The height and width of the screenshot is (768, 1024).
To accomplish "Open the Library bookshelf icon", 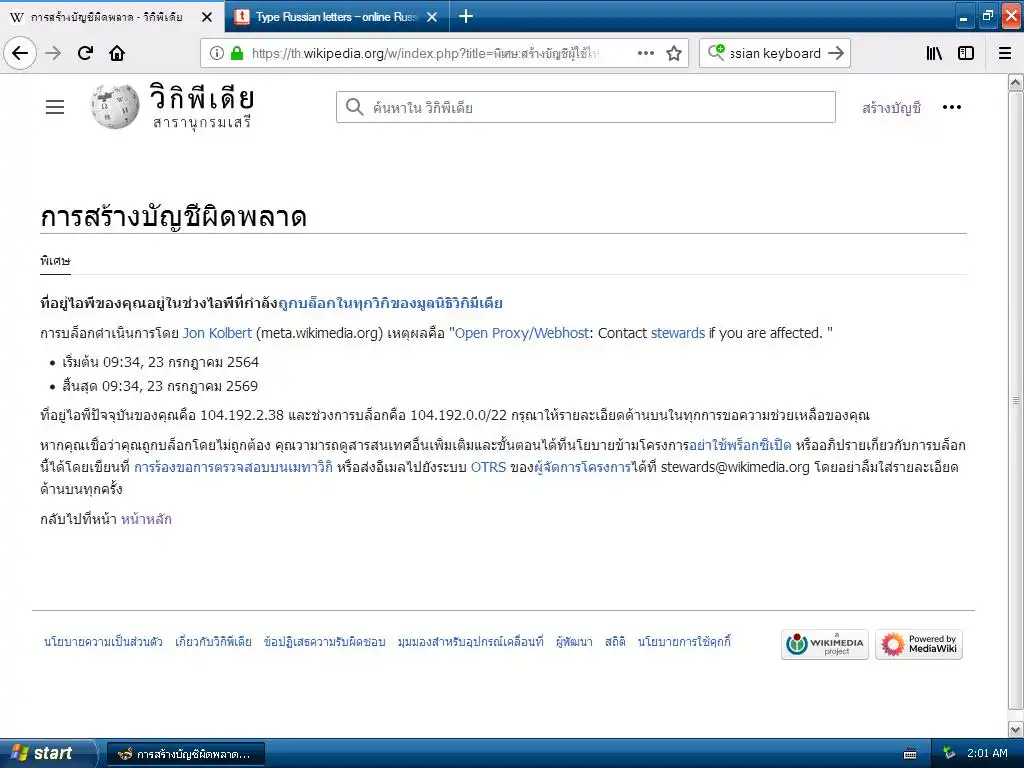I will 934,53.
